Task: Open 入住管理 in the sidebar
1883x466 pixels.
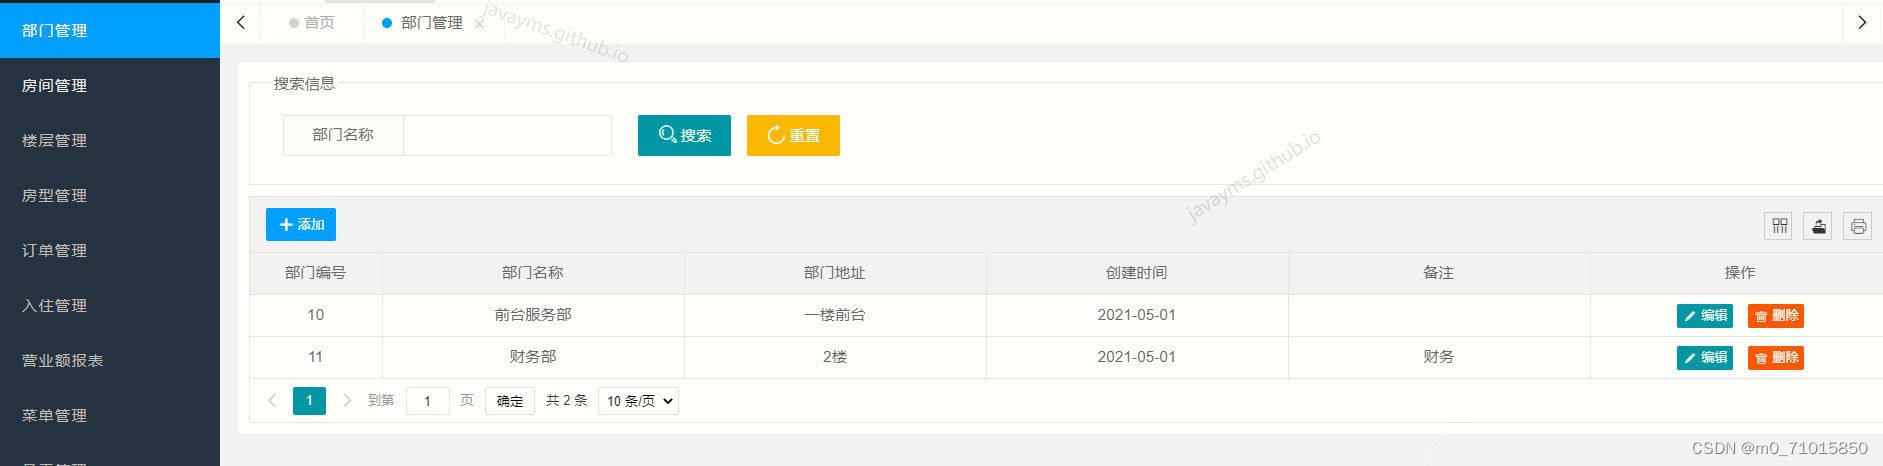Action: tap(110, 306)
